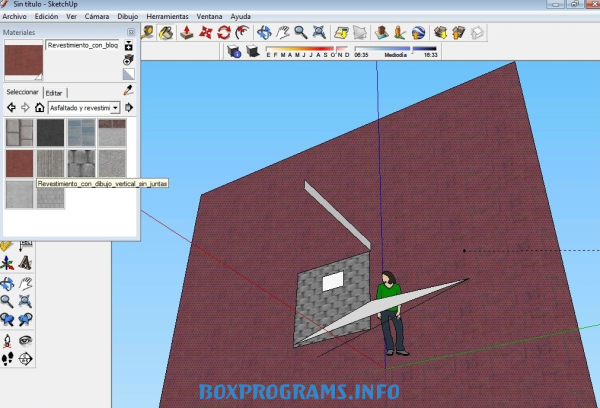Open the Archivo menu
This screenshot has width=600, height=408.
pos(15,16)
